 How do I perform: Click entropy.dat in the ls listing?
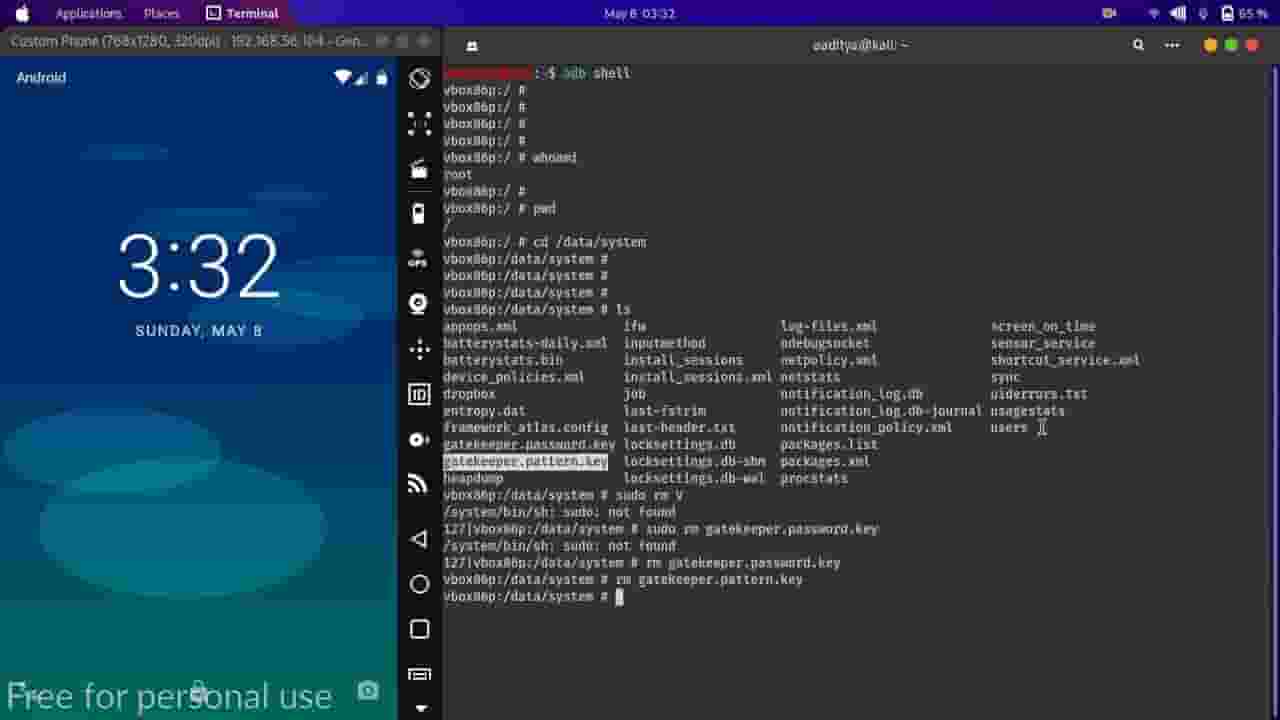pyautogui.click(x=484, y=411)
